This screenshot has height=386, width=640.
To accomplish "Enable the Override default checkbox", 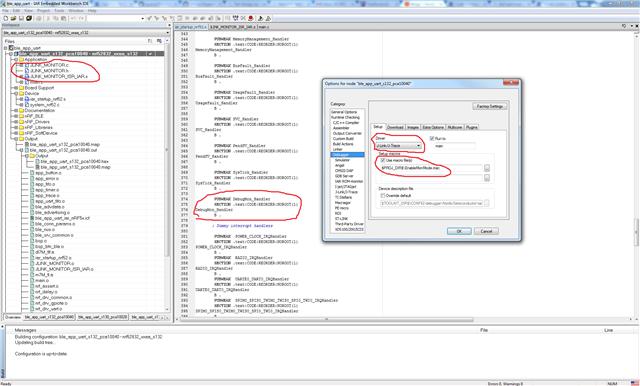I will 383,195.
